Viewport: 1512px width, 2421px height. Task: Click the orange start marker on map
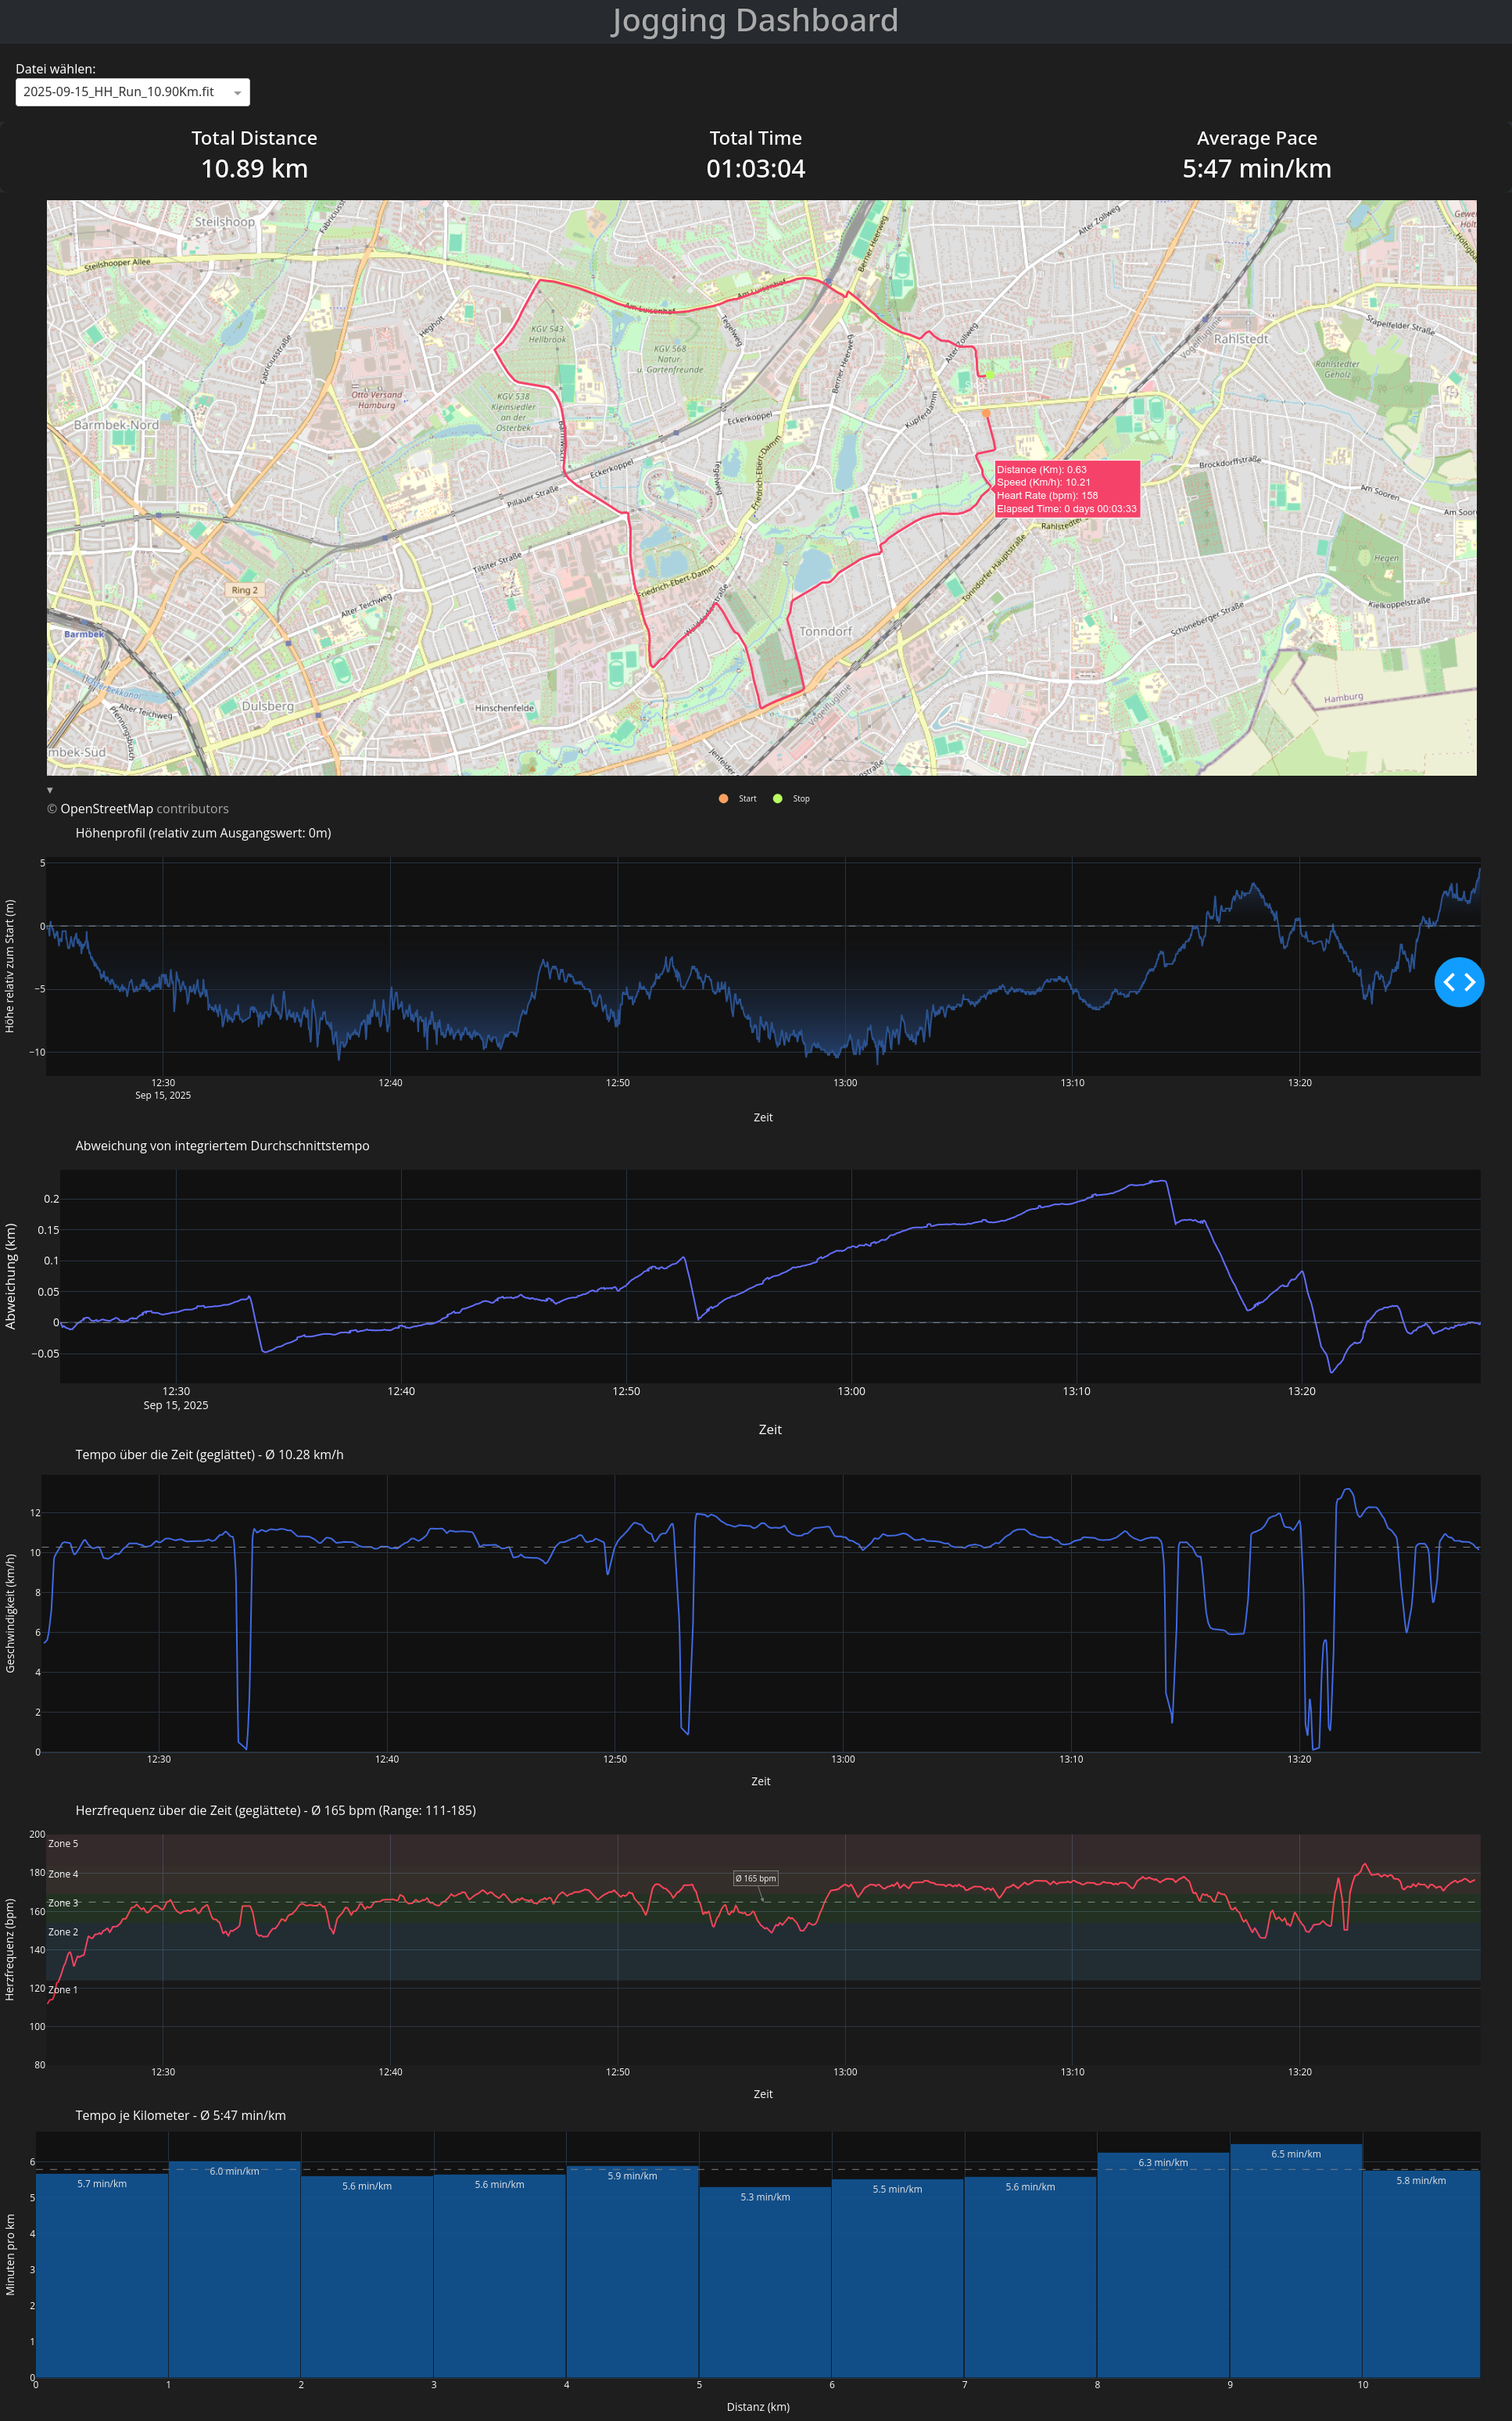click(x=985, y=413)
